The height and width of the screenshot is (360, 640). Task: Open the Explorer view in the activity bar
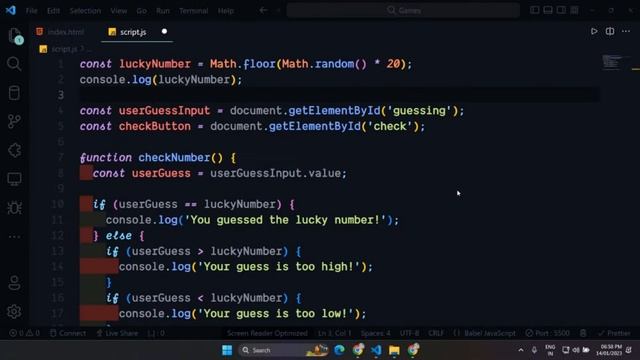pos(15,36)
